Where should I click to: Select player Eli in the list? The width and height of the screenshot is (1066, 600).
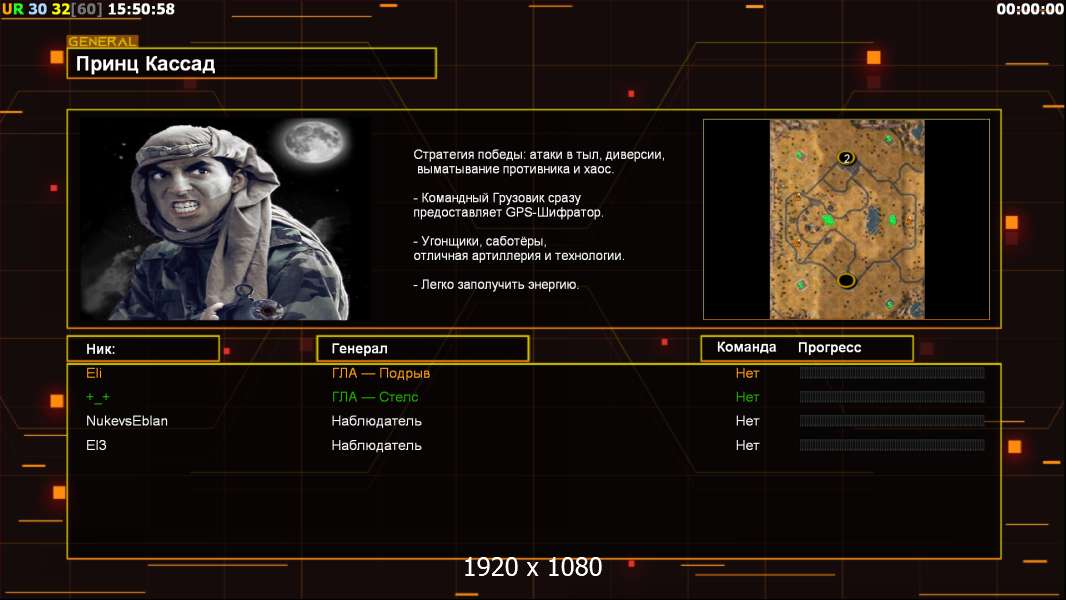click(x=94, y=373)
